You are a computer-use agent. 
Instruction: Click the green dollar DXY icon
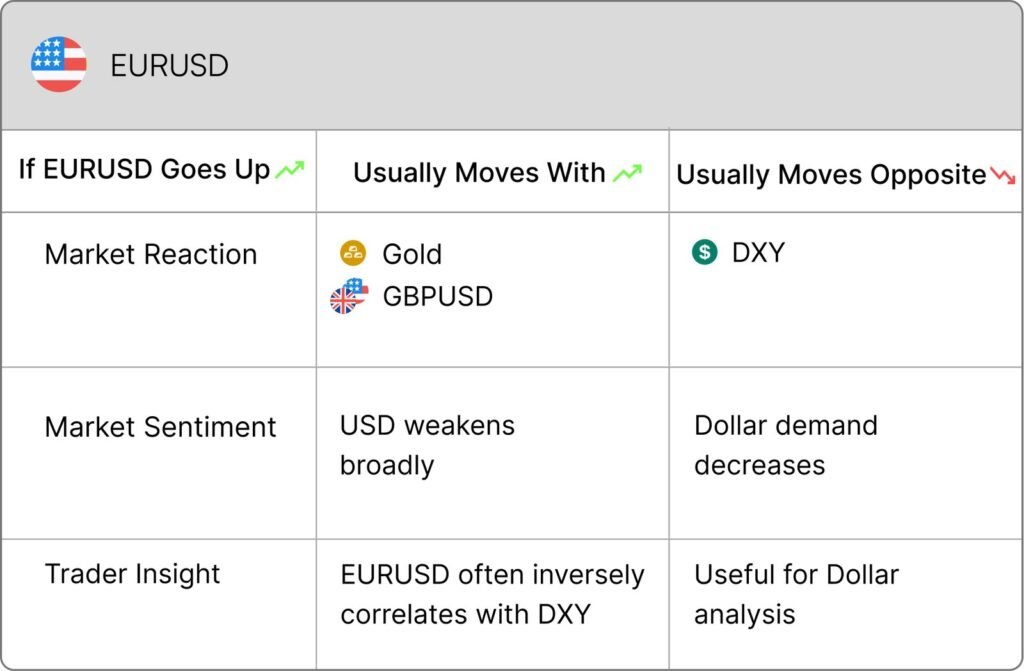[705, 252]
